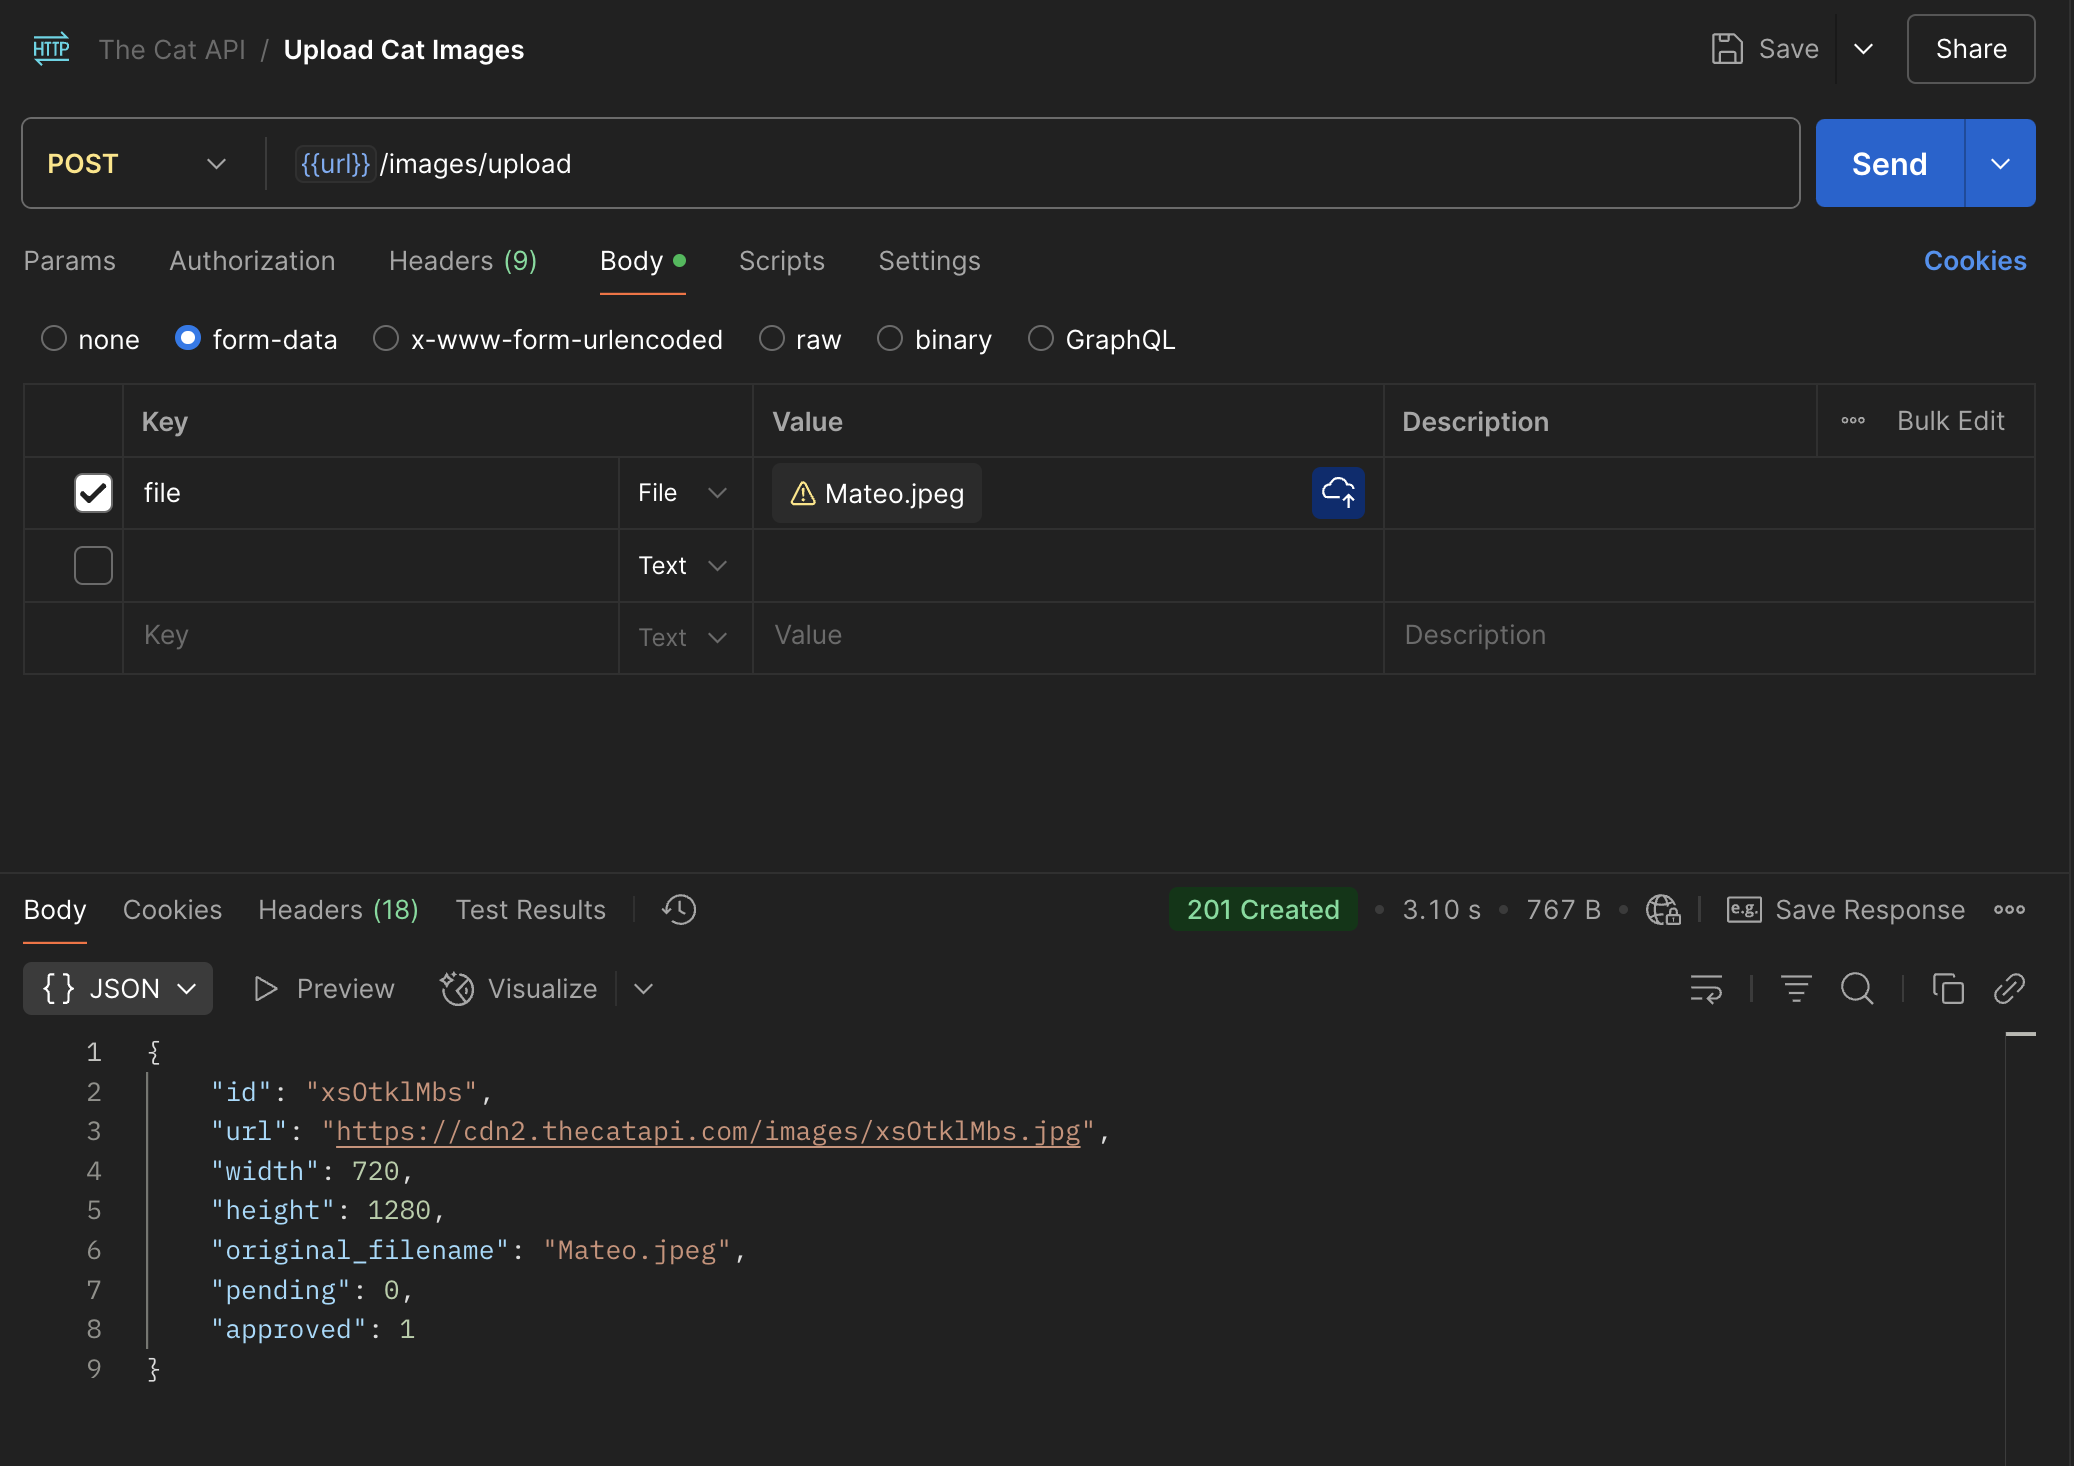The height and width of the screenshot is (1466, 2074).
Task: Click the link icon in the response toolbar
Action: 2009,988
